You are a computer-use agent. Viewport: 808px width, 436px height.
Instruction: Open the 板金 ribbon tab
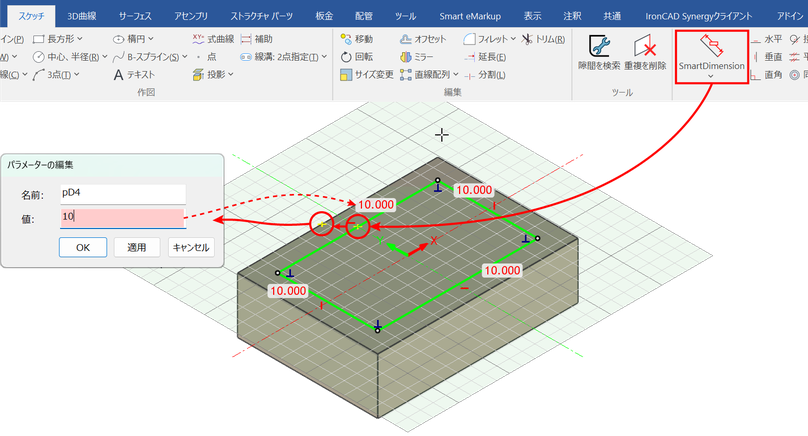(x=324, y=16)
